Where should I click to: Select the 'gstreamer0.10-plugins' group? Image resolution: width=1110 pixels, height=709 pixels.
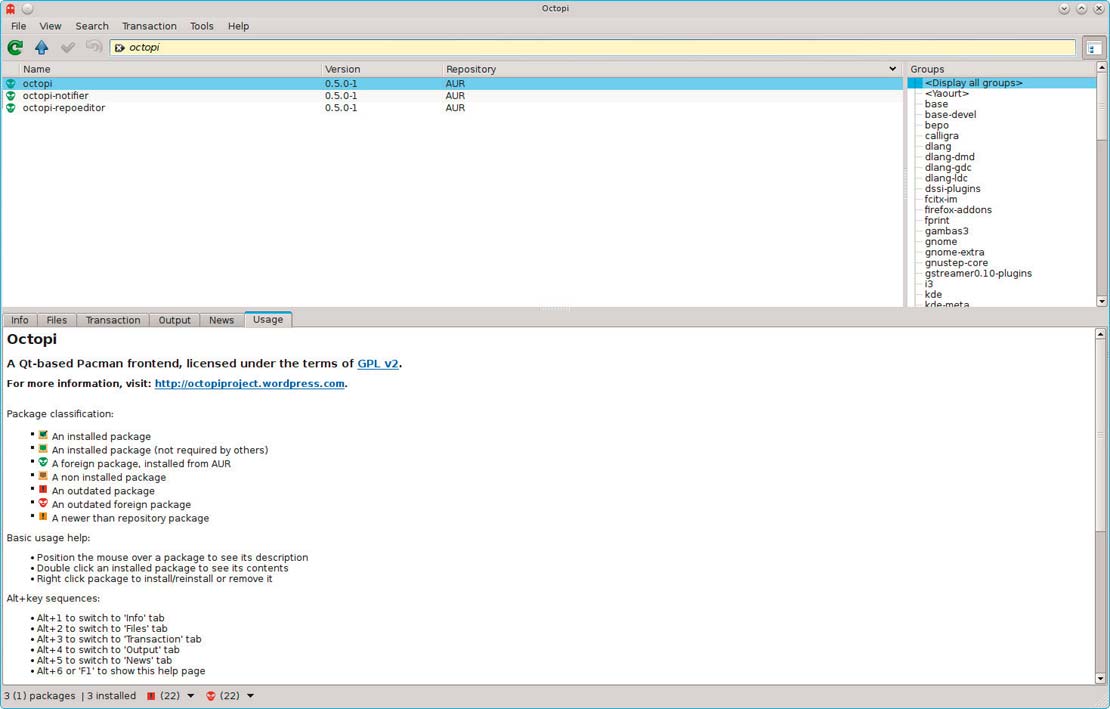point(978,274)
